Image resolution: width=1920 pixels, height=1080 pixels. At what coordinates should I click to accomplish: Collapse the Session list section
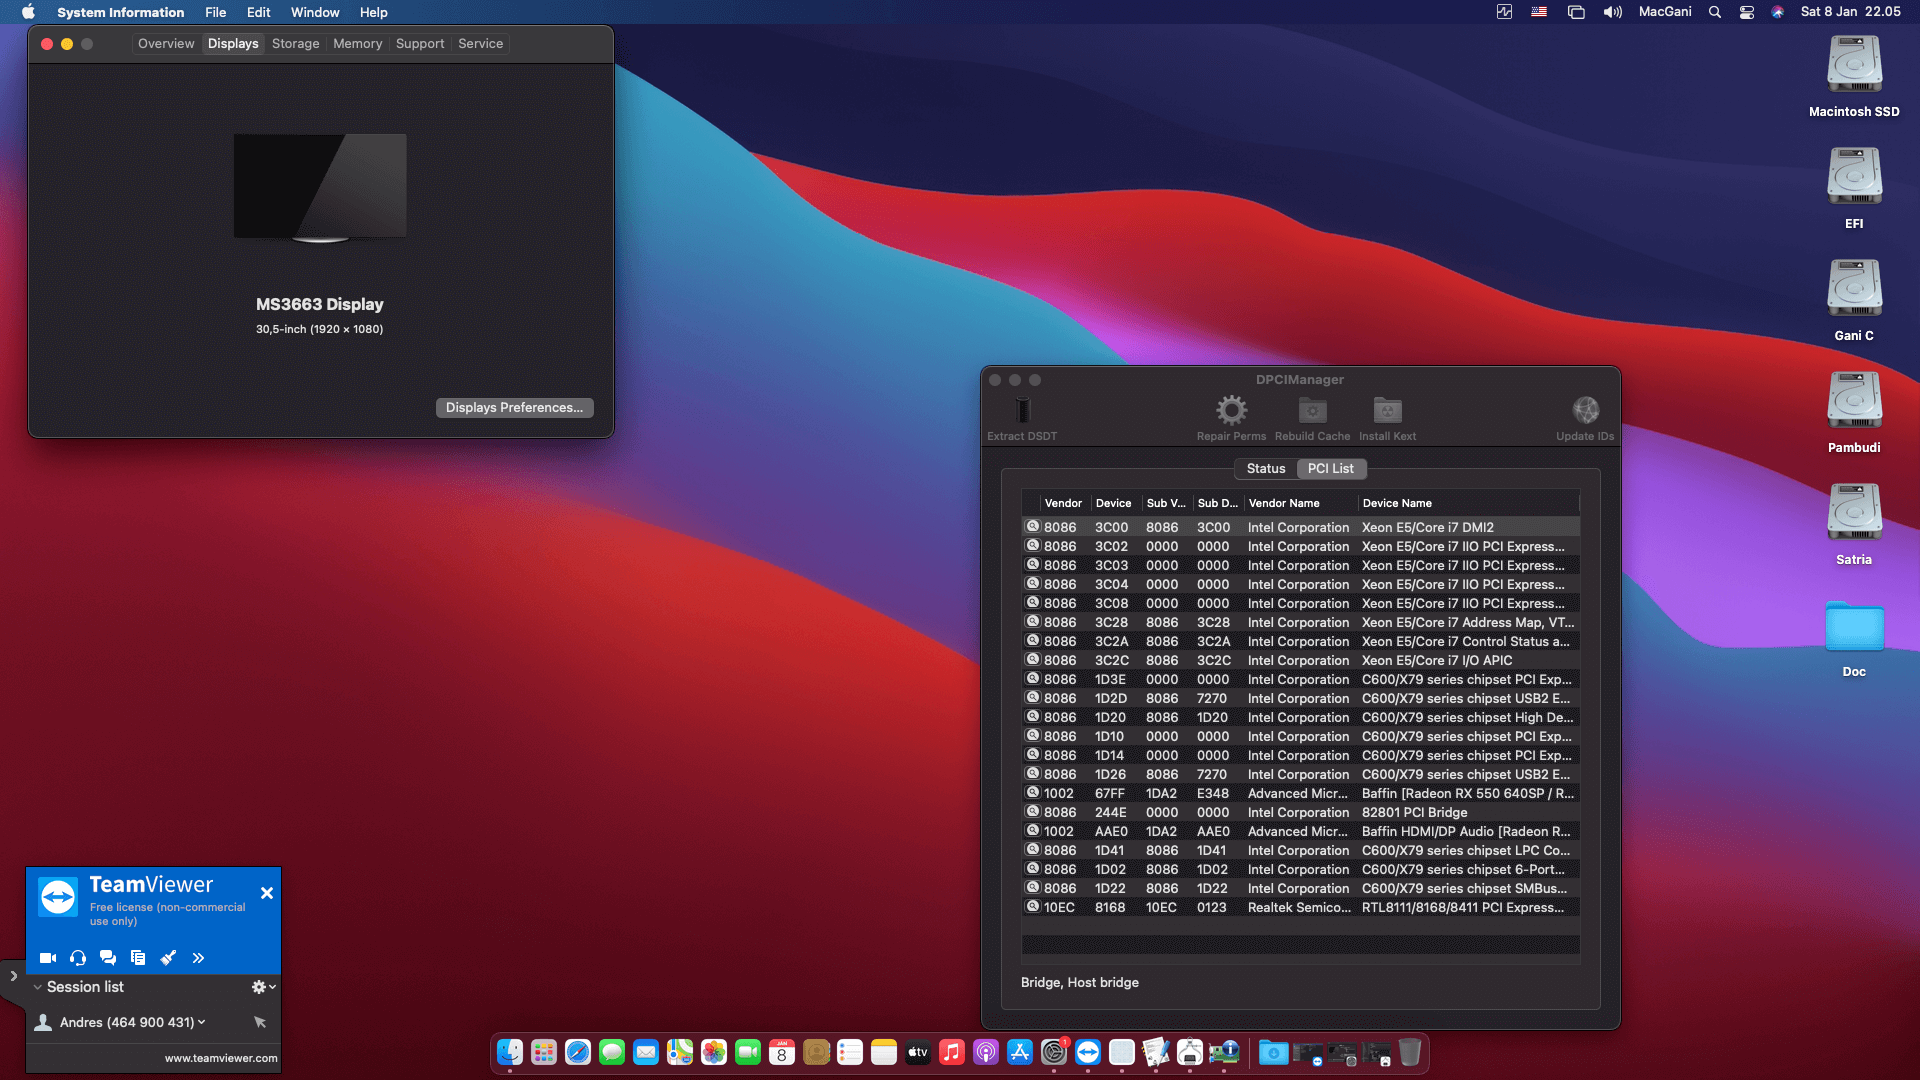coord(38,987)
